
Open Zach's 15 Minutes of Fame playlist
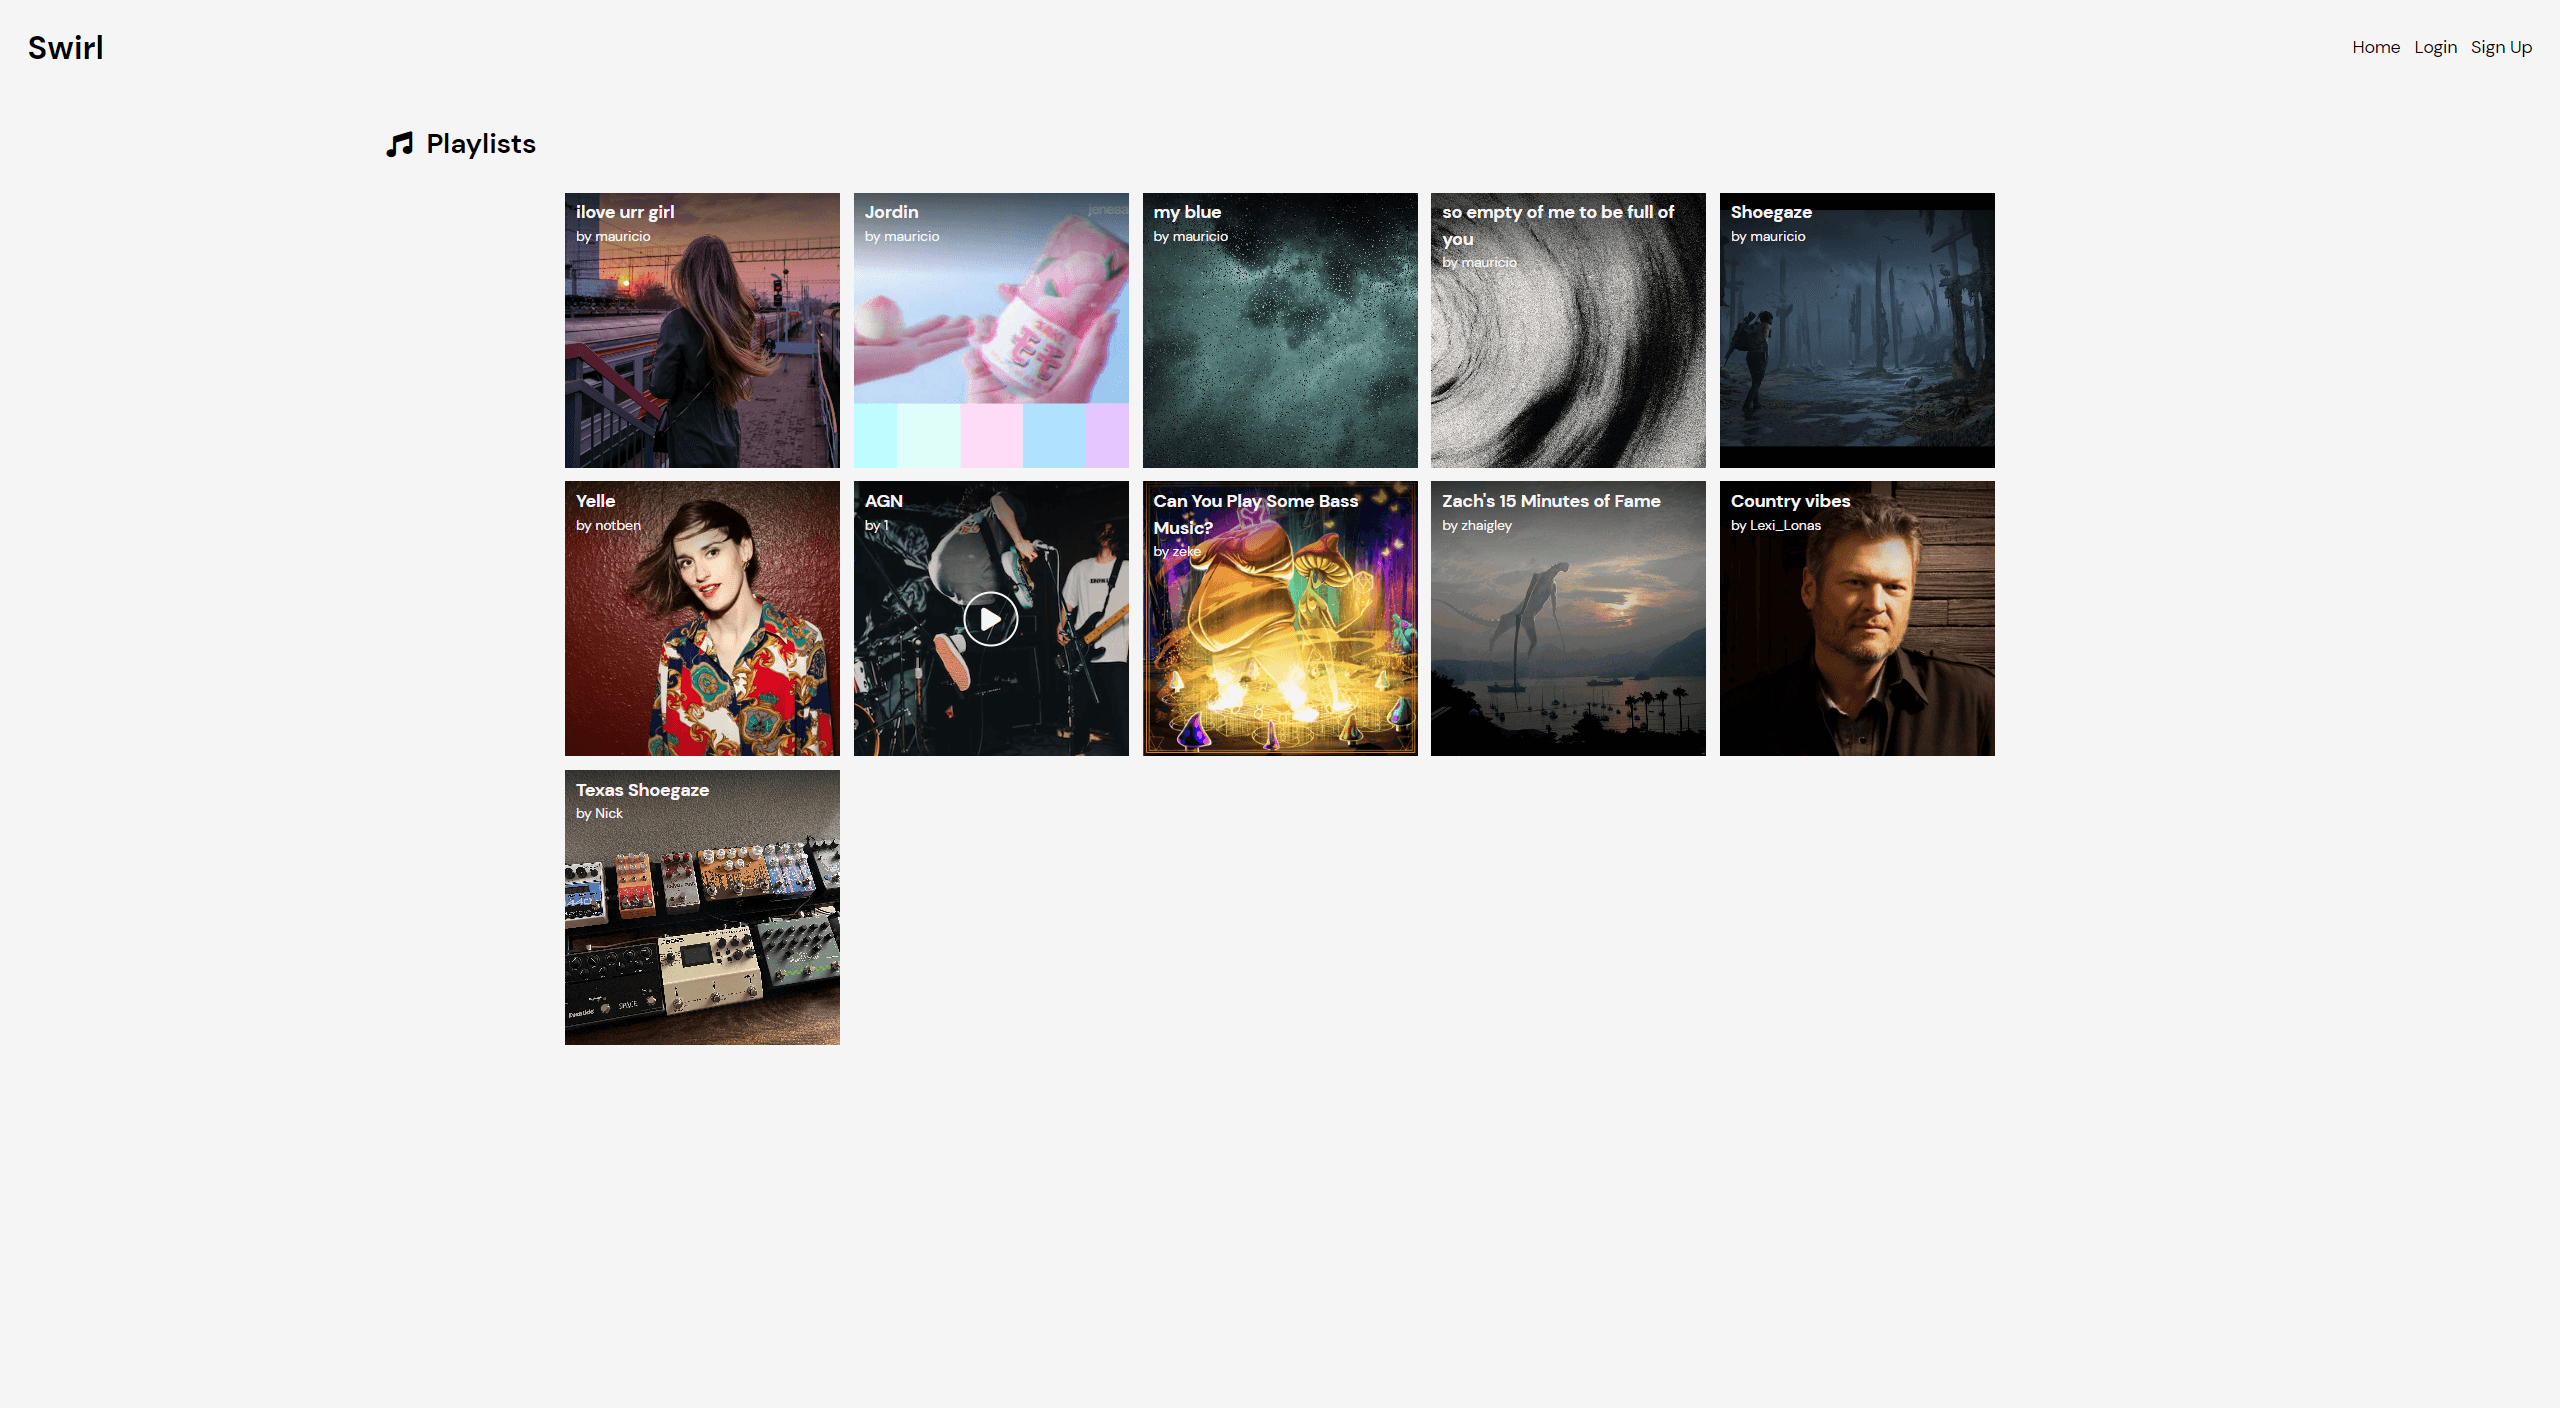click(x=1567, y=617)
